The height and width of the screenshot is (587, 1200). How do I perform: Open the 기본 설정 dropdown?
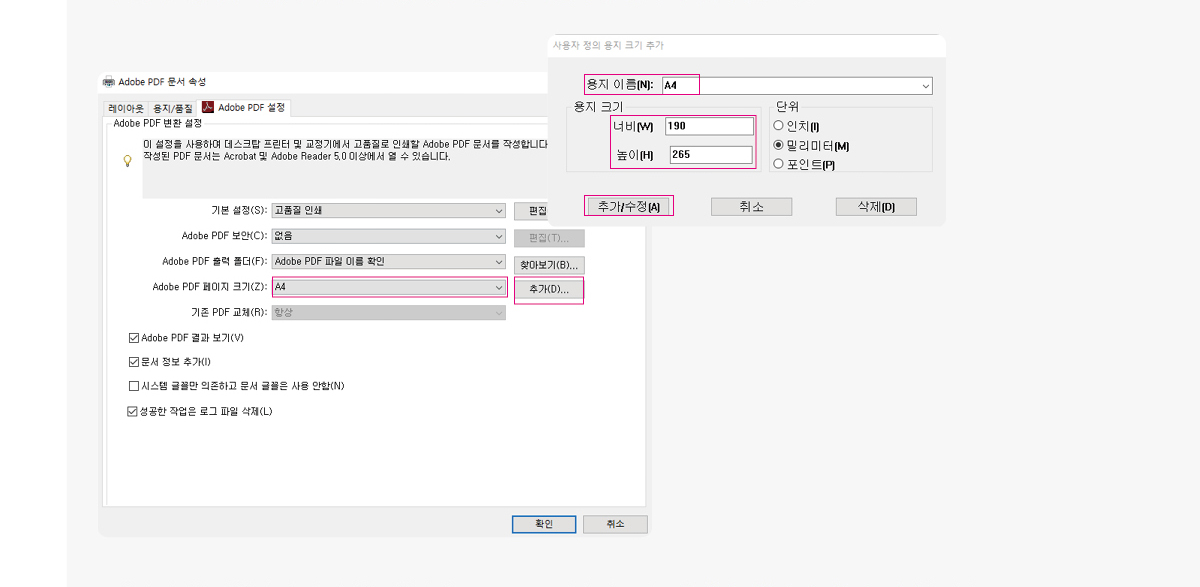click(x=388, y=211)
